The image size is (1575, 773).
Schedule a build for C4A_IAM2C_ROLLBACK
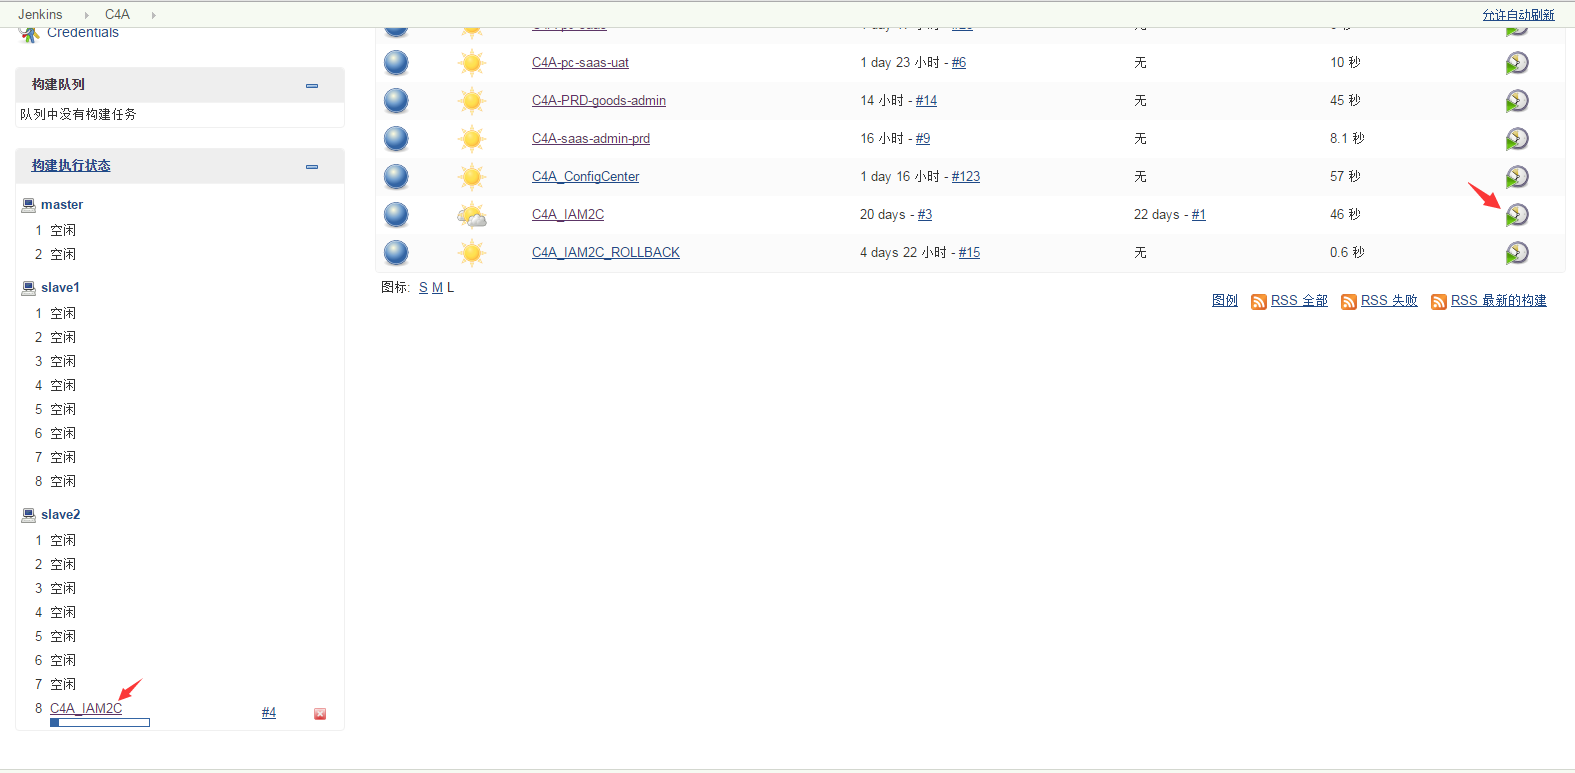(1517, 253)
